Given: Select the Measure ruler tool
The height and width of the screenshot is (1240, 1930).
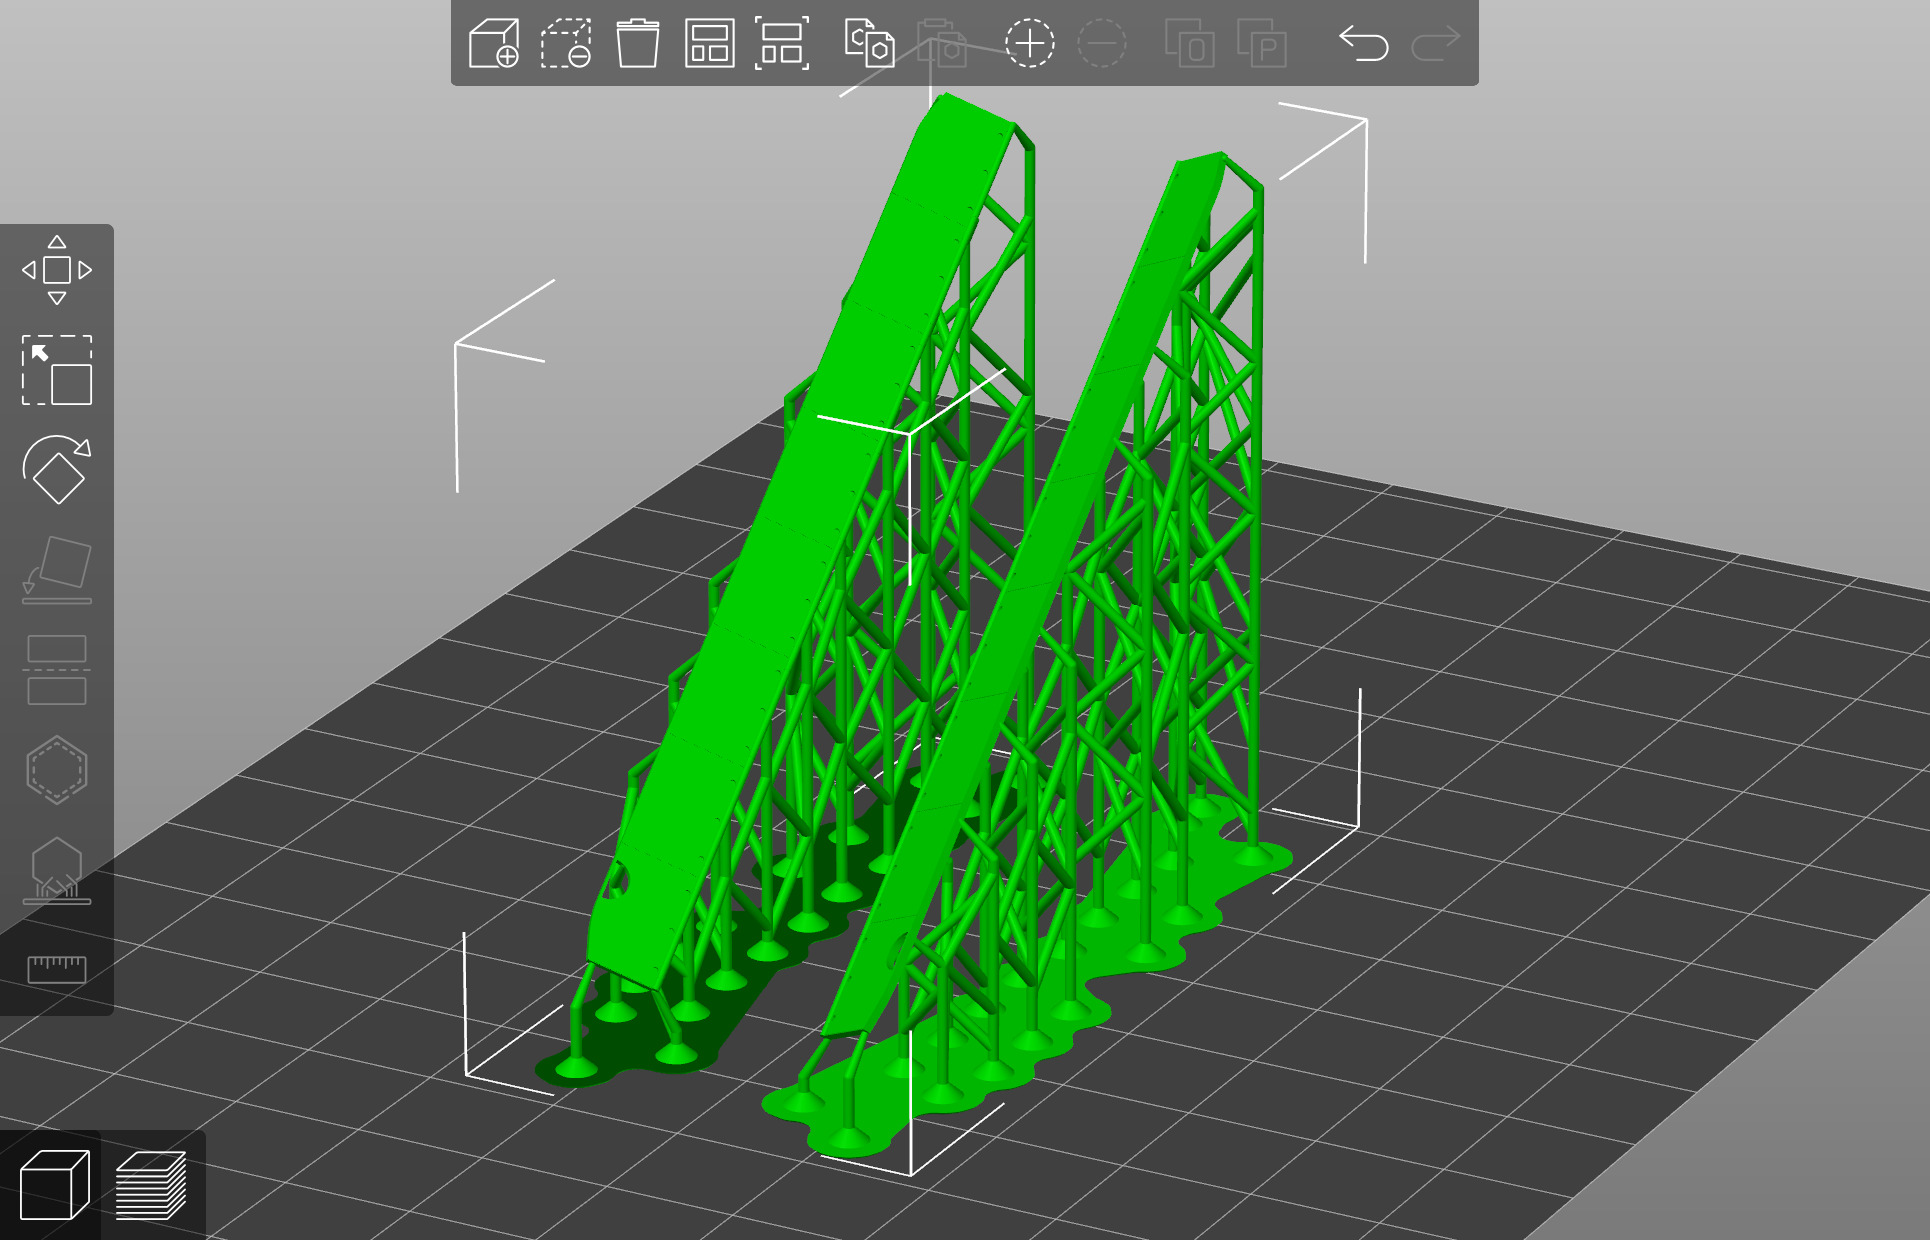Looking at the screenshot, I should 57,969.
